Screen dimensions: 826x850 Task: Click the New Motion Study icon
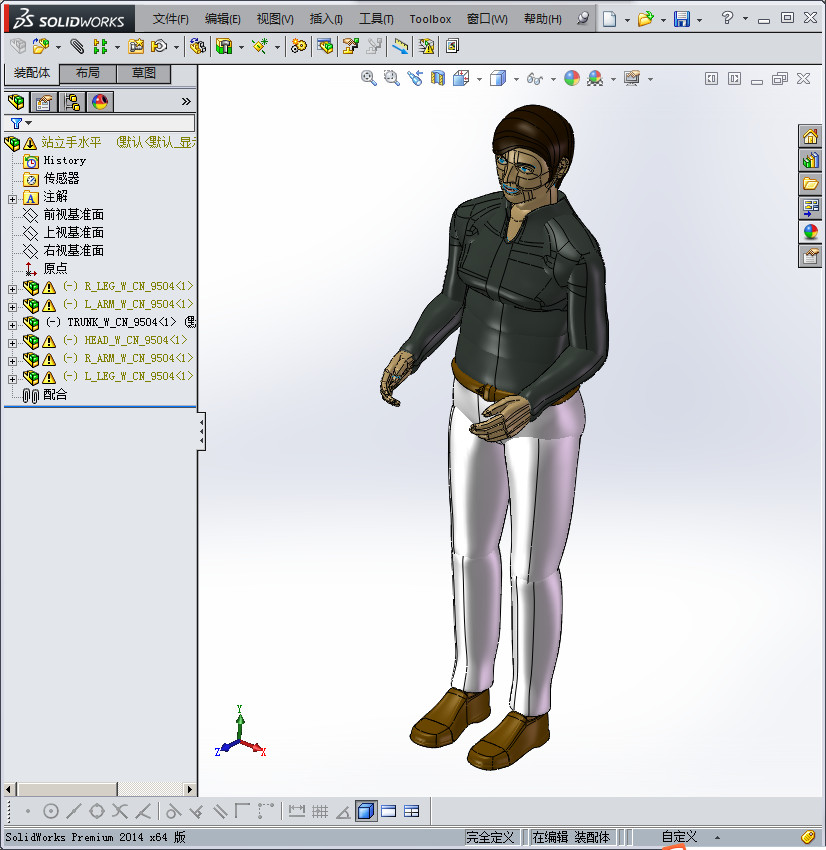pos(298,46)
